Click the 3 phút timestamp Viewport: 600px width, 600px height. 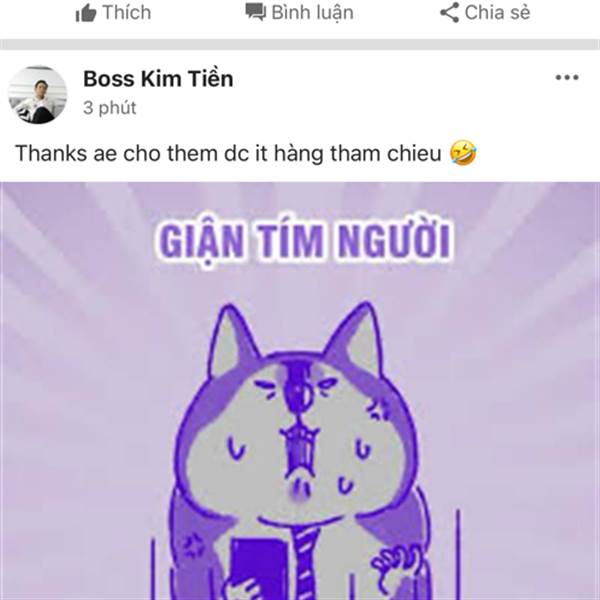pyautogui.click(x=110, y=108)
